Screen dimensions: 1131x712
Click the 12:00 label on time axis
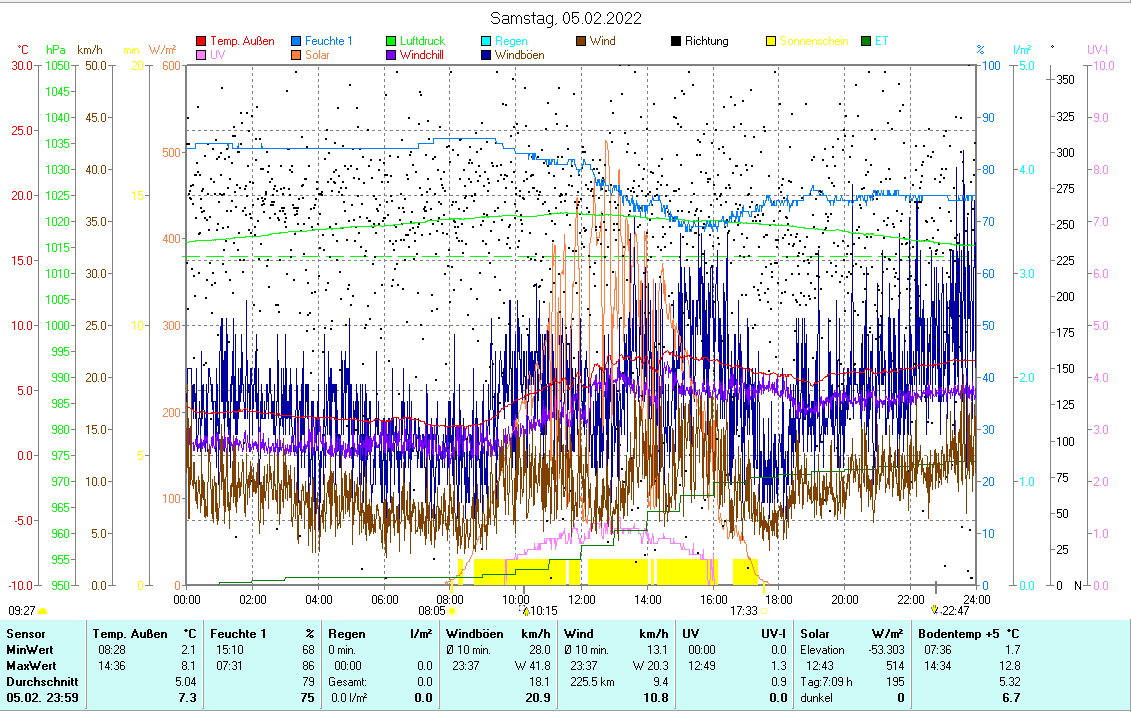(582, 599)
